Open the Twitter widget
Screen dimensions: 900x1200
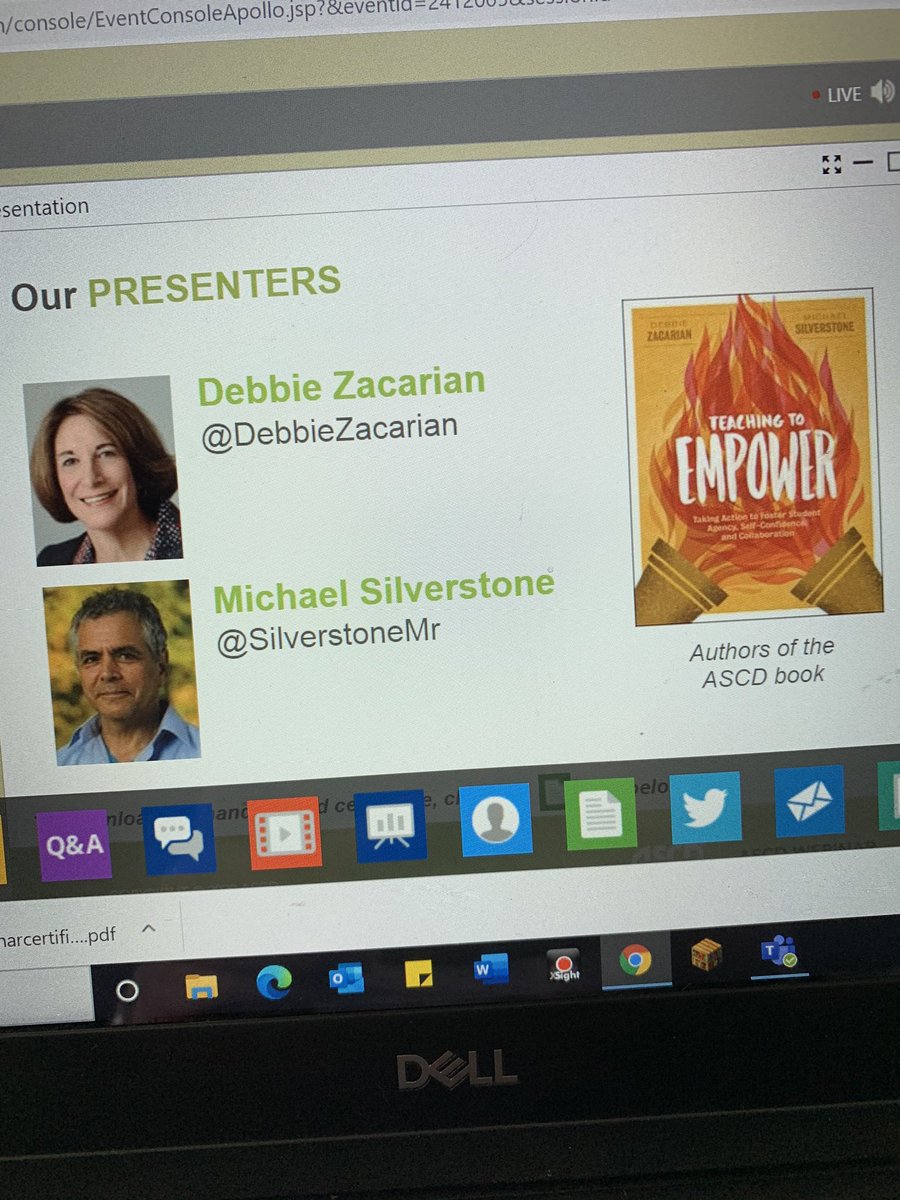click(x=706, y=807)
